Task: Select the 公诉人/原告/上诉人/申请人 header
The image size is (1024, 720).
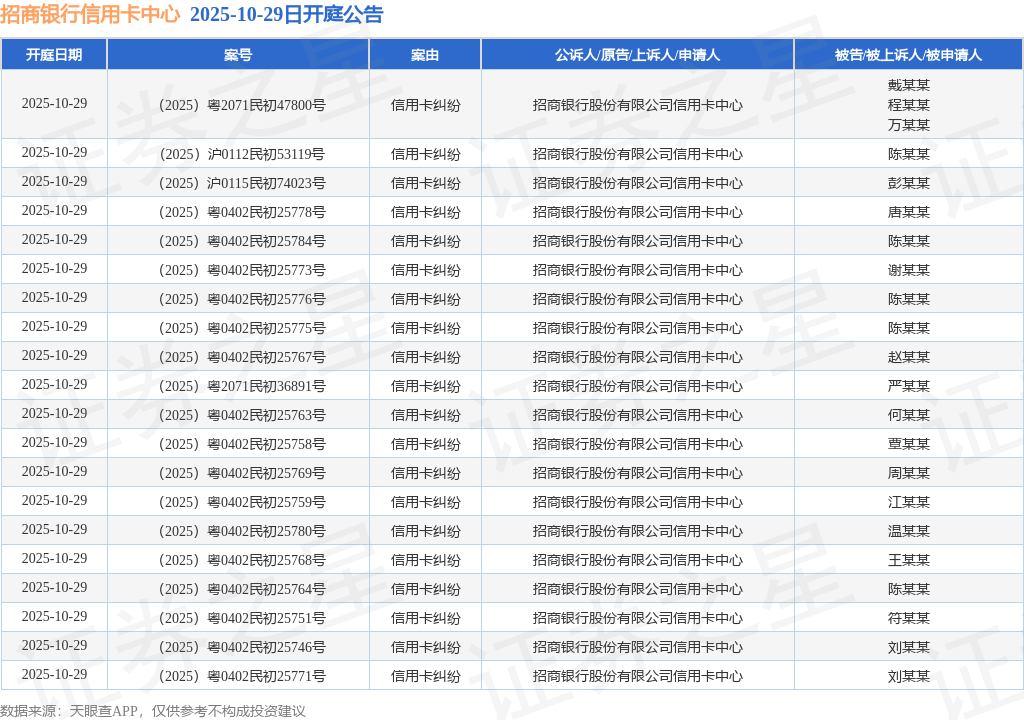Action: click(637, 55)
